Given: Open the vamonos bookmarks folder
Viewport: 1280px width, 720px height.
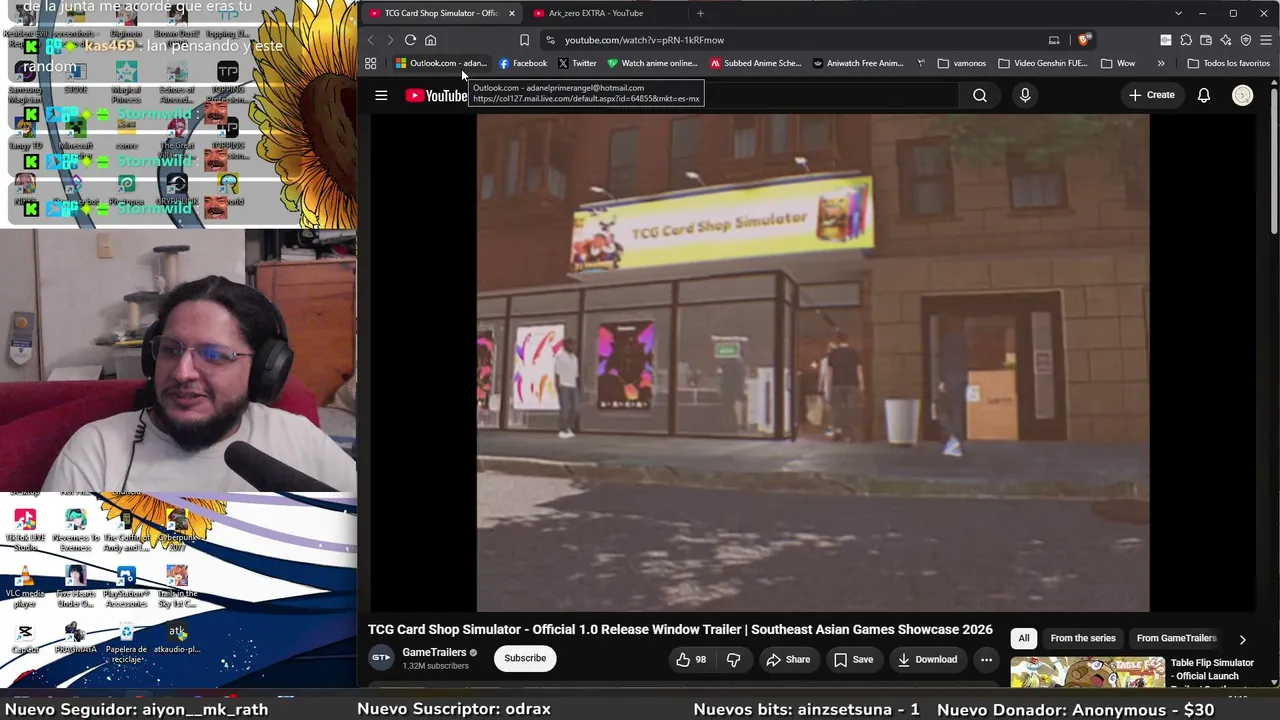Looking at the screenshot, I should click(x=962, y=63).
